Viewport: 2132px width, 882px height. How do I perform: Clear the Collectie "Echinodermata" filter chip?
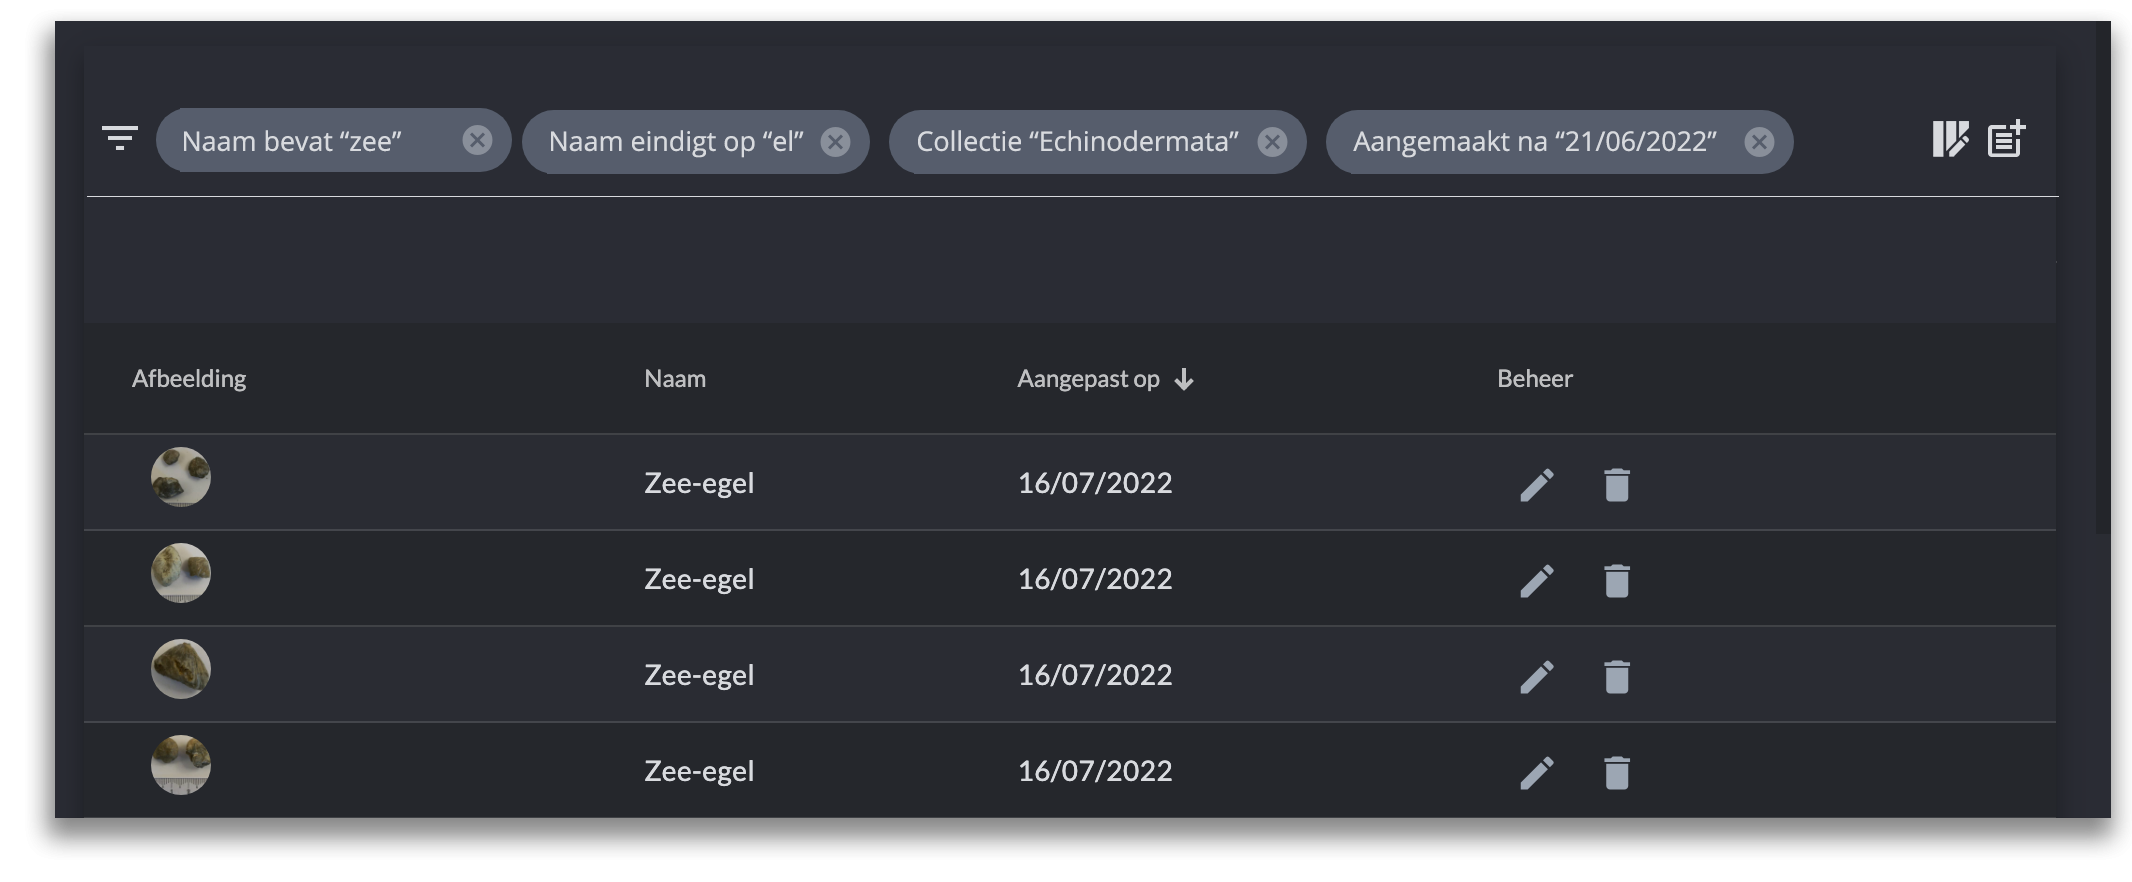[1272, 142]
